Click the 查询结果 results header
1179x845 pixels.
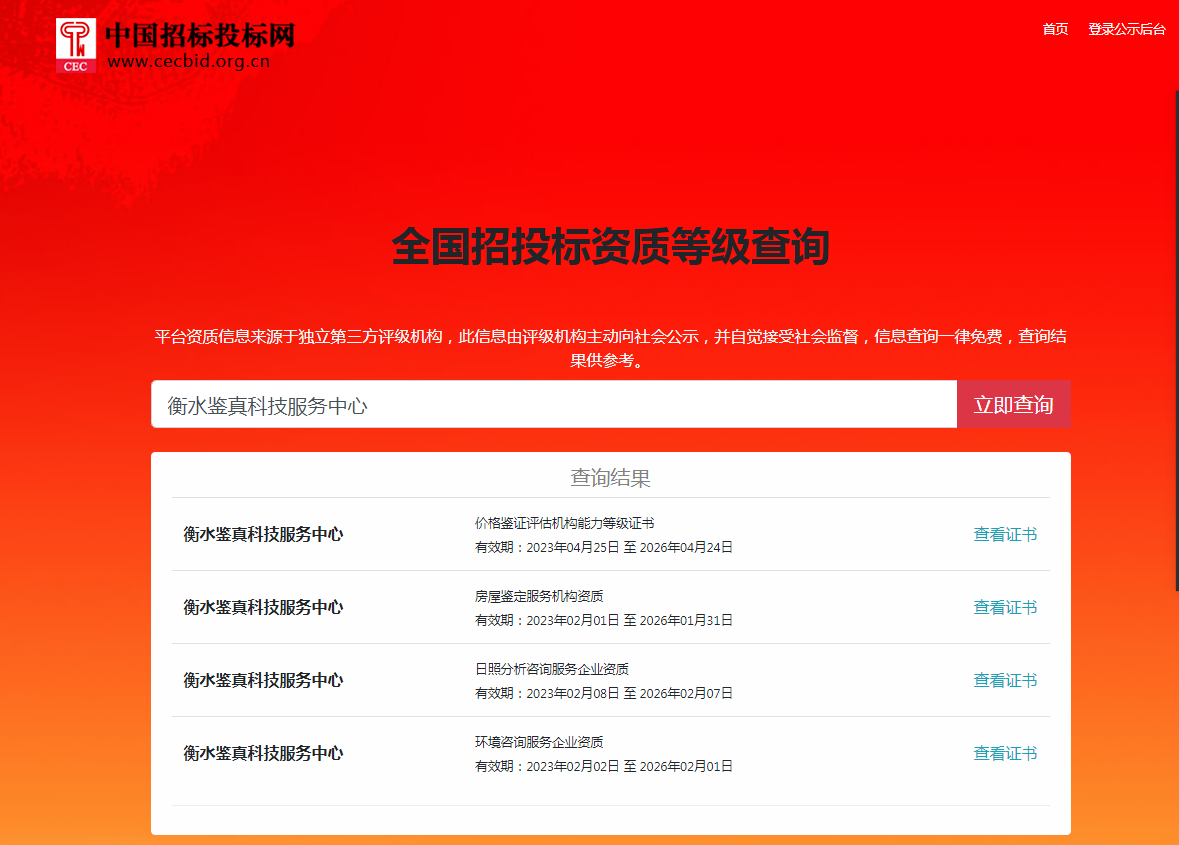[610, 478]
